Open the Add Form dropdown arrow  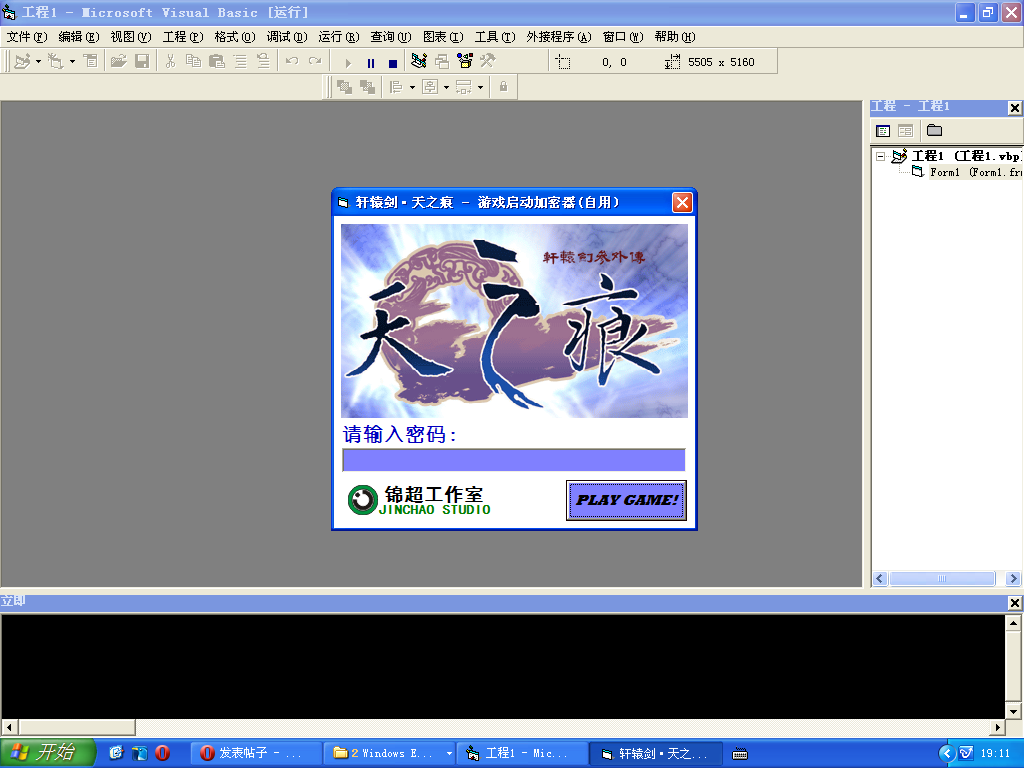[72, 61]
